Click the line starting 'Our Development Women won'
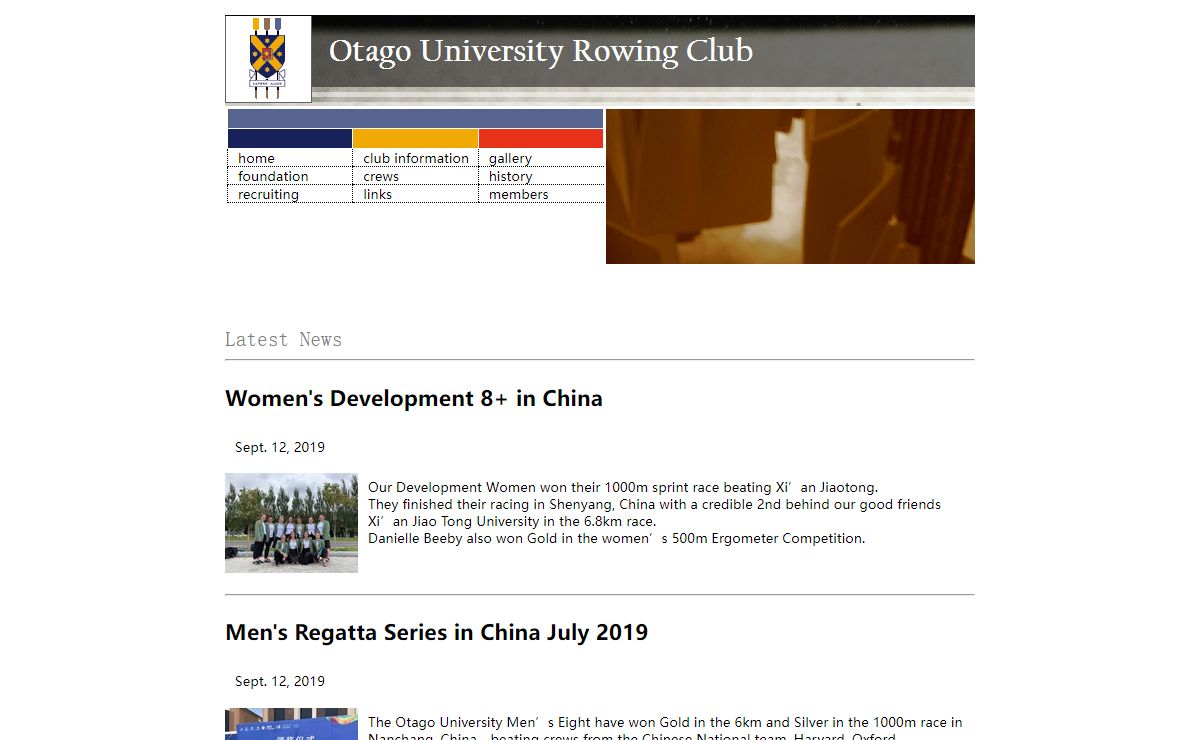Screen dimensions: 1200x740 (x=623, y=487)
